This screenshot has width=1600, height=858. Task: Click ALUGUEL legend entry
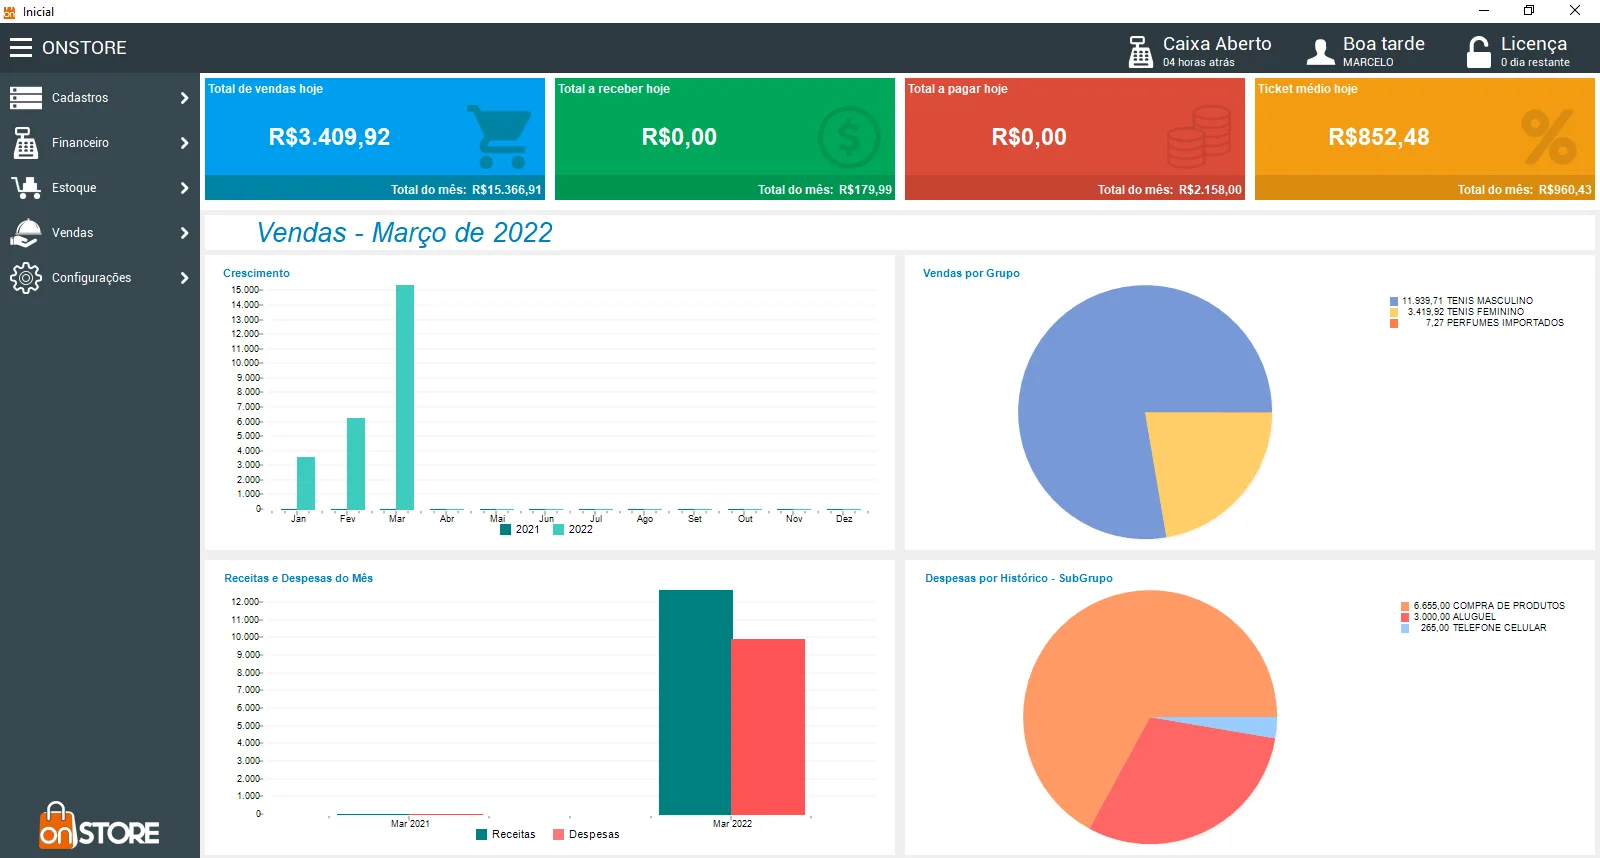tap(1449, 617)
